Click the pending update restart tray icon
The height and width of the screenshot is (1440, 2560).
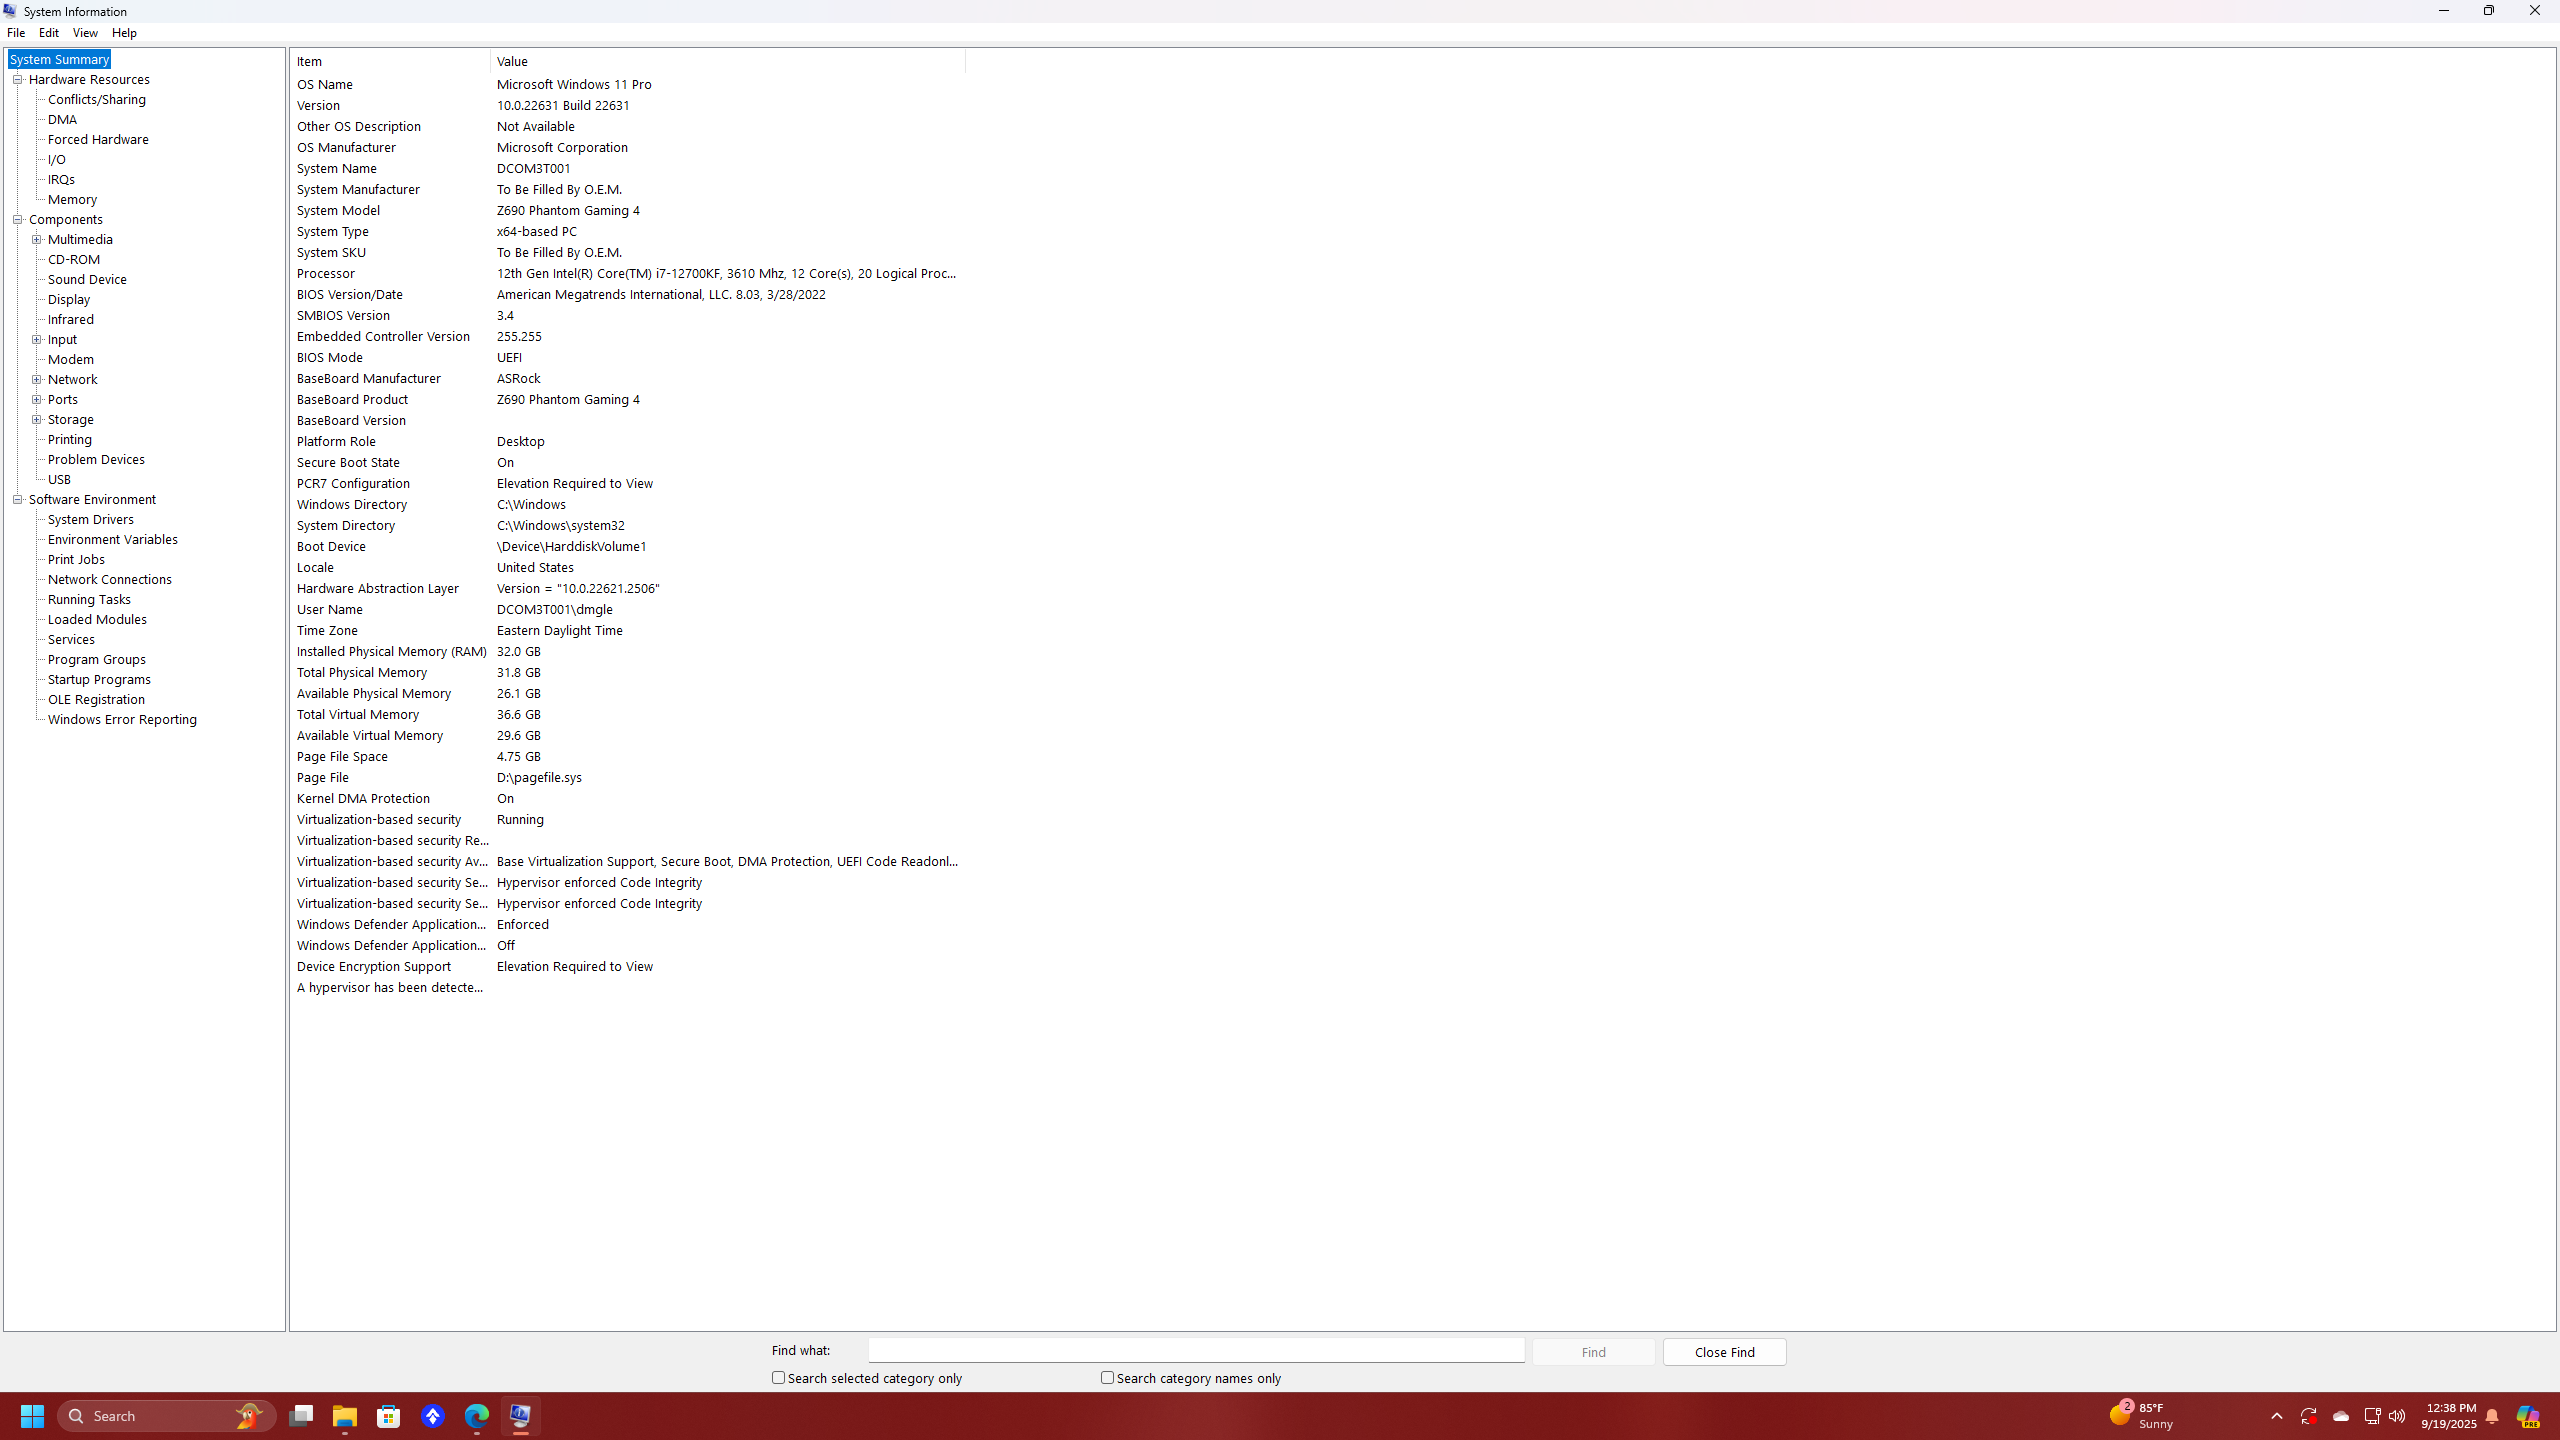point(2308,1417)
